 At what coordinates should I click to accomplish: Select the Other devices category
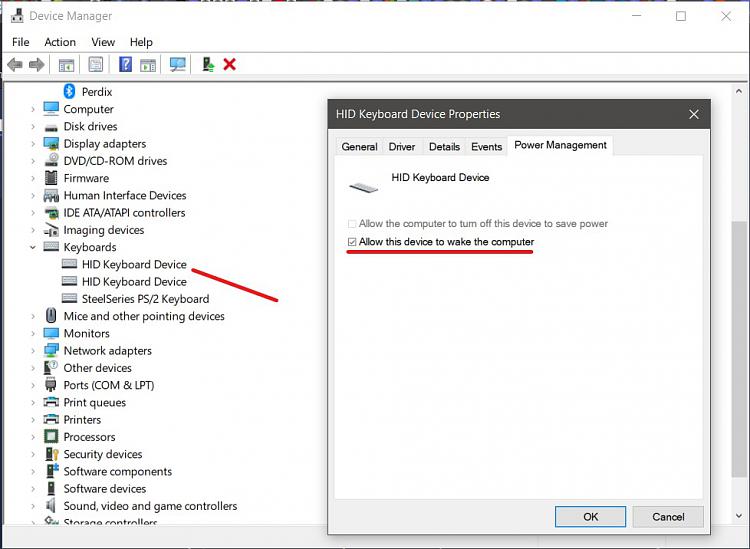[x=98, y=368]
